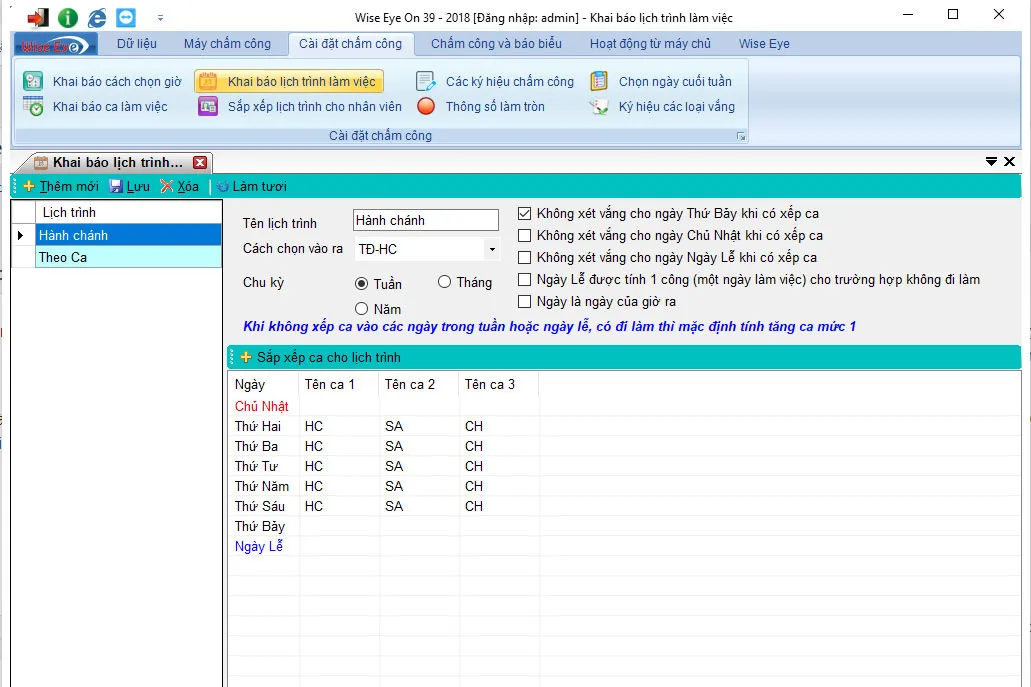Open Các ký hiệu chấm công icon

[426, 82]
